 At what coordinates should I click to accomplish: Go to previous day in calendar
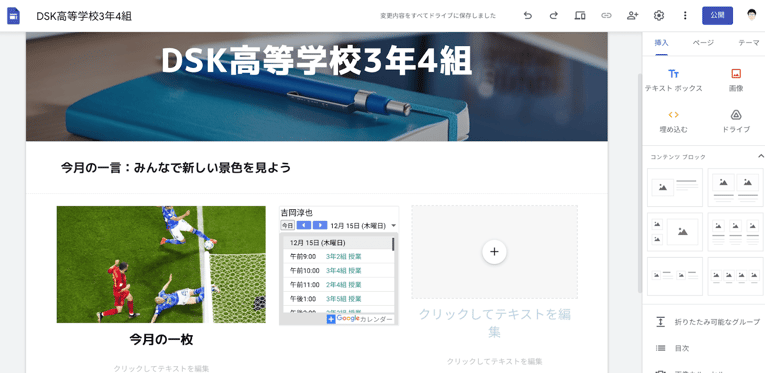[x=303, y=225]
